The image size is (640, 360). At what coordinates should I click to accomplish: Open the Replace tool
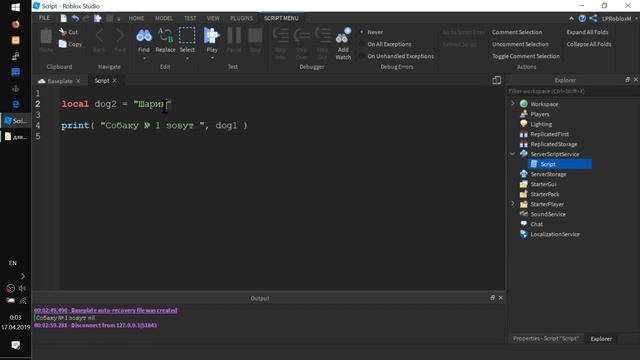165,40
